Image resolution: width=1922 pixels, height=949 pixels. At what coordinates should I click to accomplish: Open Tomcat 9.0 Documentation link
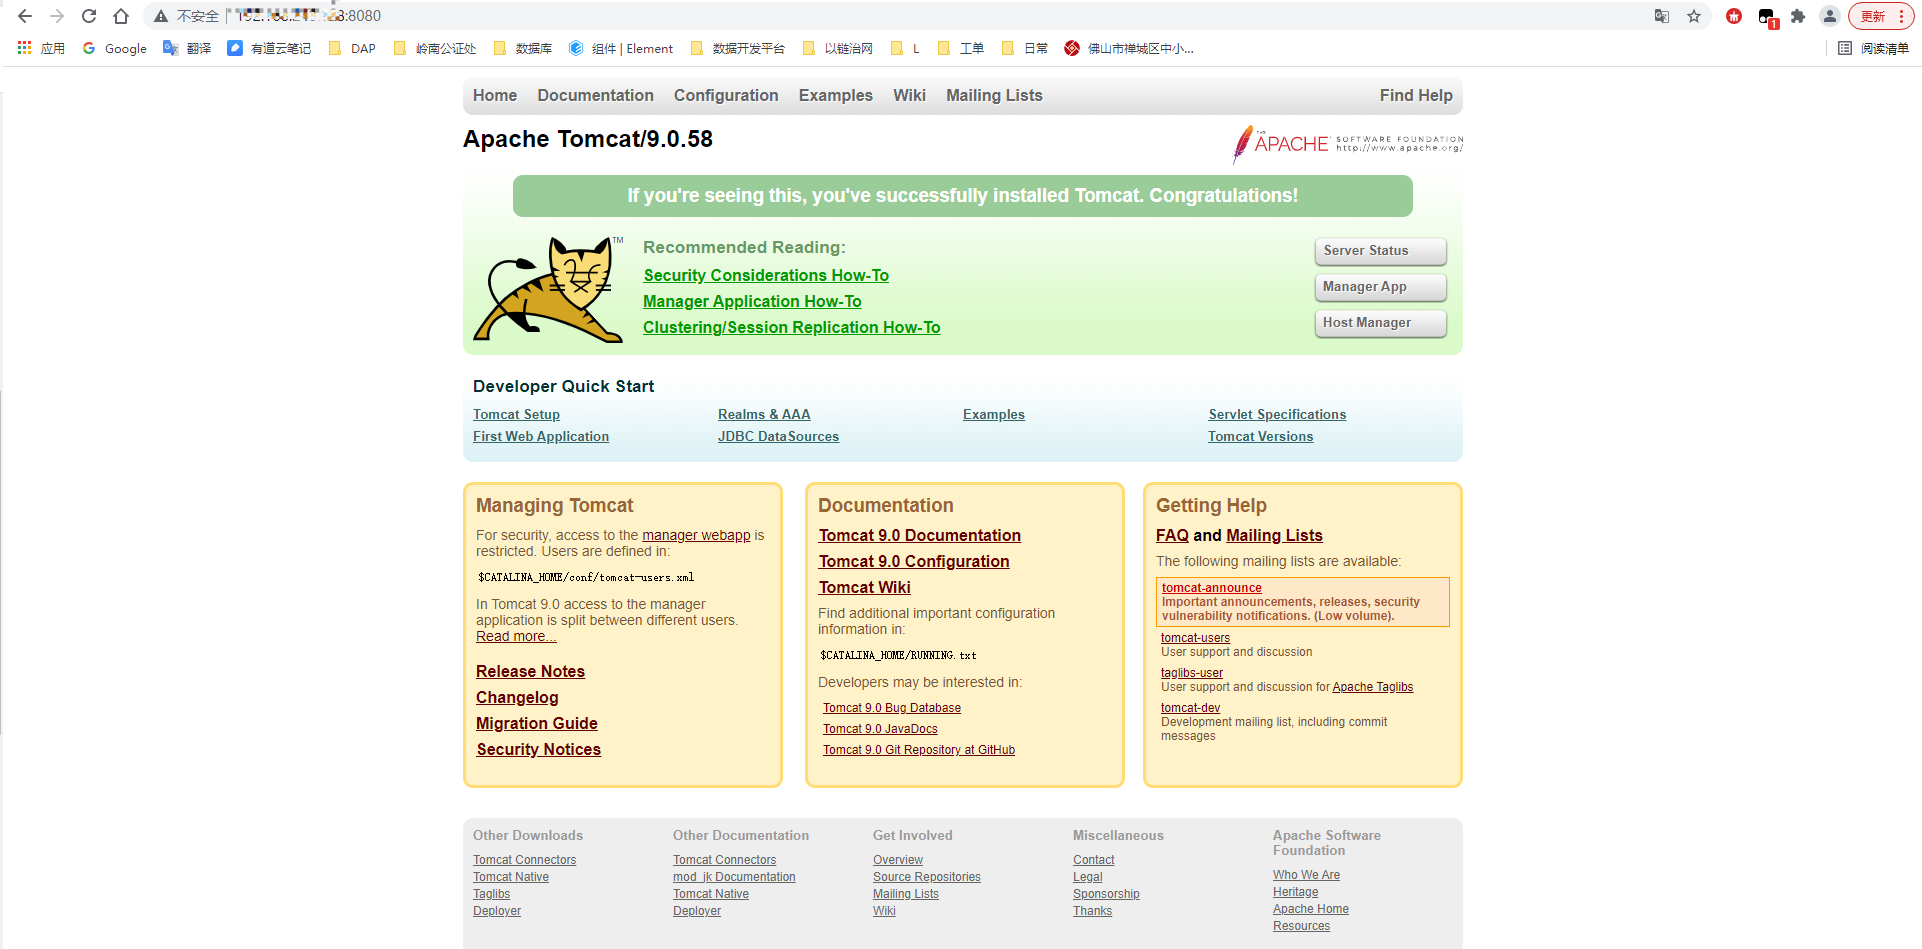(x=920, y=536)
